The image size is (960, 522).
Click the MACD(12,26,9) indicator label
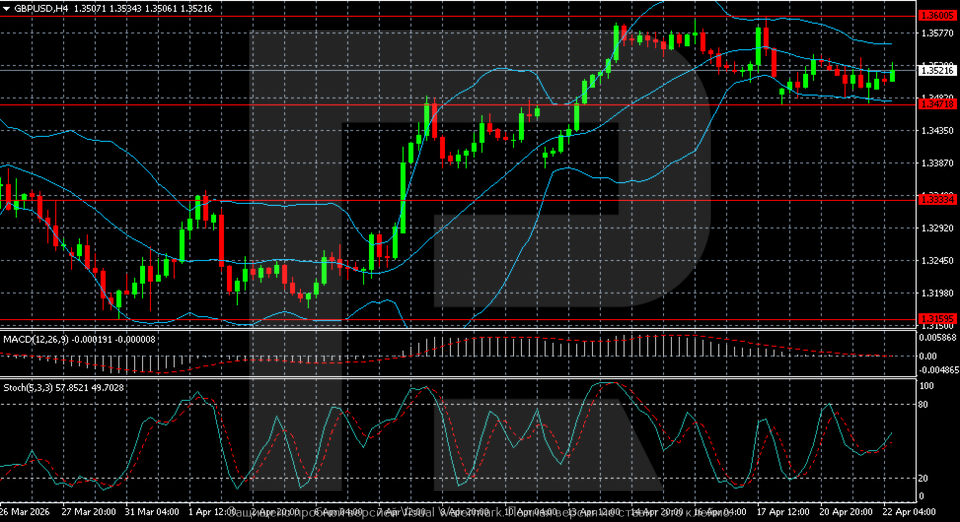(x=36, y=340)
